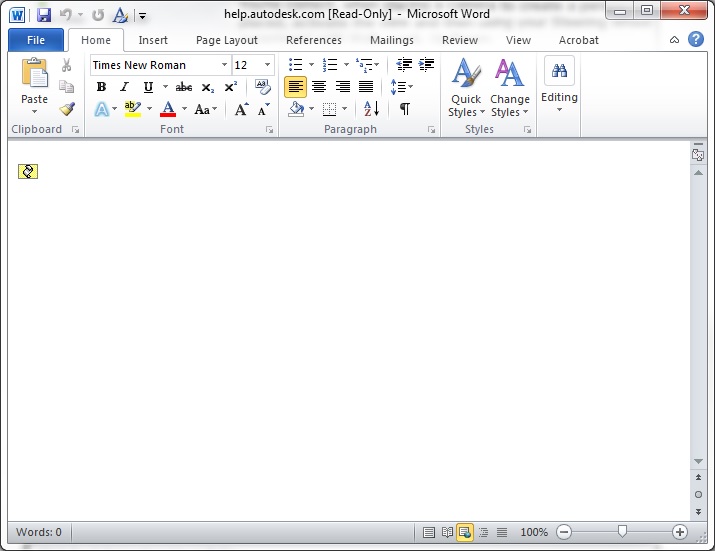
Task: Open the Change Case Aa menu
Action: (x=206, y=109)
